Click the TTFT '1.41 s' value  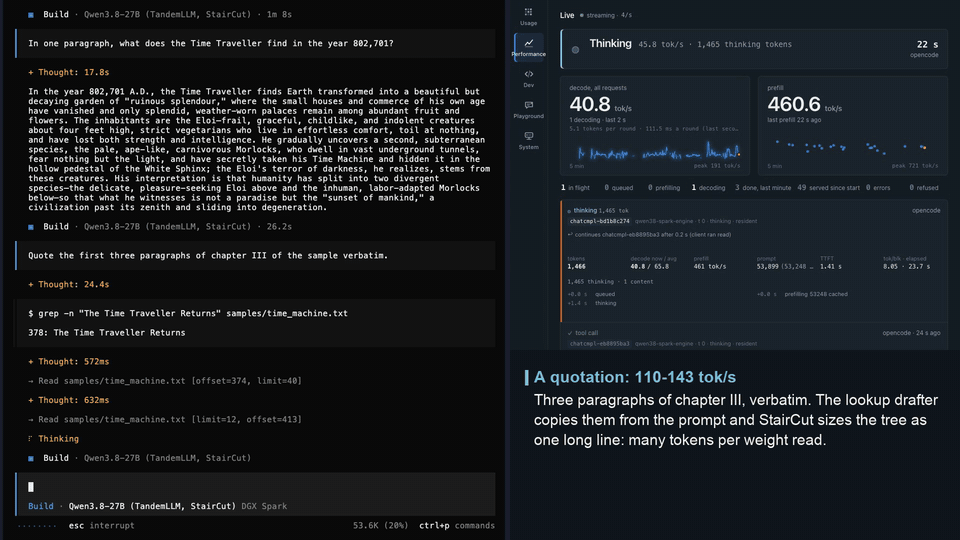click(831, 266)
